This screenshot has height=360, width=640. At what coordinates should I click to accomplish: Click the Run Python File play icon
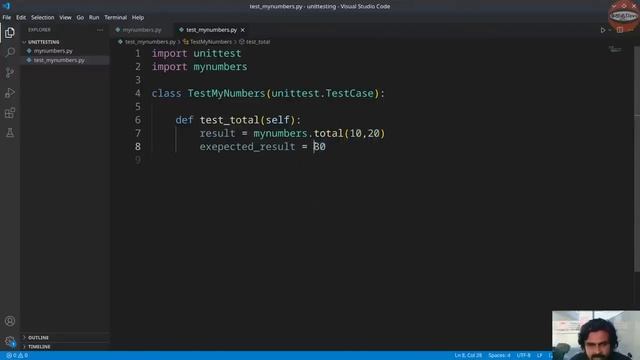click(x=602, y=30)
